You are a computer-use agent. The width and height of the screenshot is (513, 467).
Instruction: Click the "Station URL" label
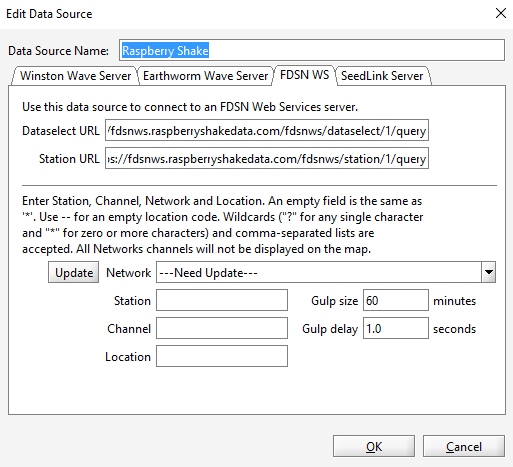coord(69,159)
